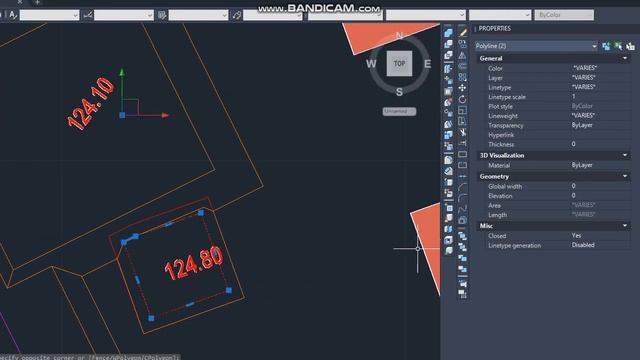640x360 pixels.
Task: Click the 124.80 elevation text in drawing
Action: coord(194,263)
